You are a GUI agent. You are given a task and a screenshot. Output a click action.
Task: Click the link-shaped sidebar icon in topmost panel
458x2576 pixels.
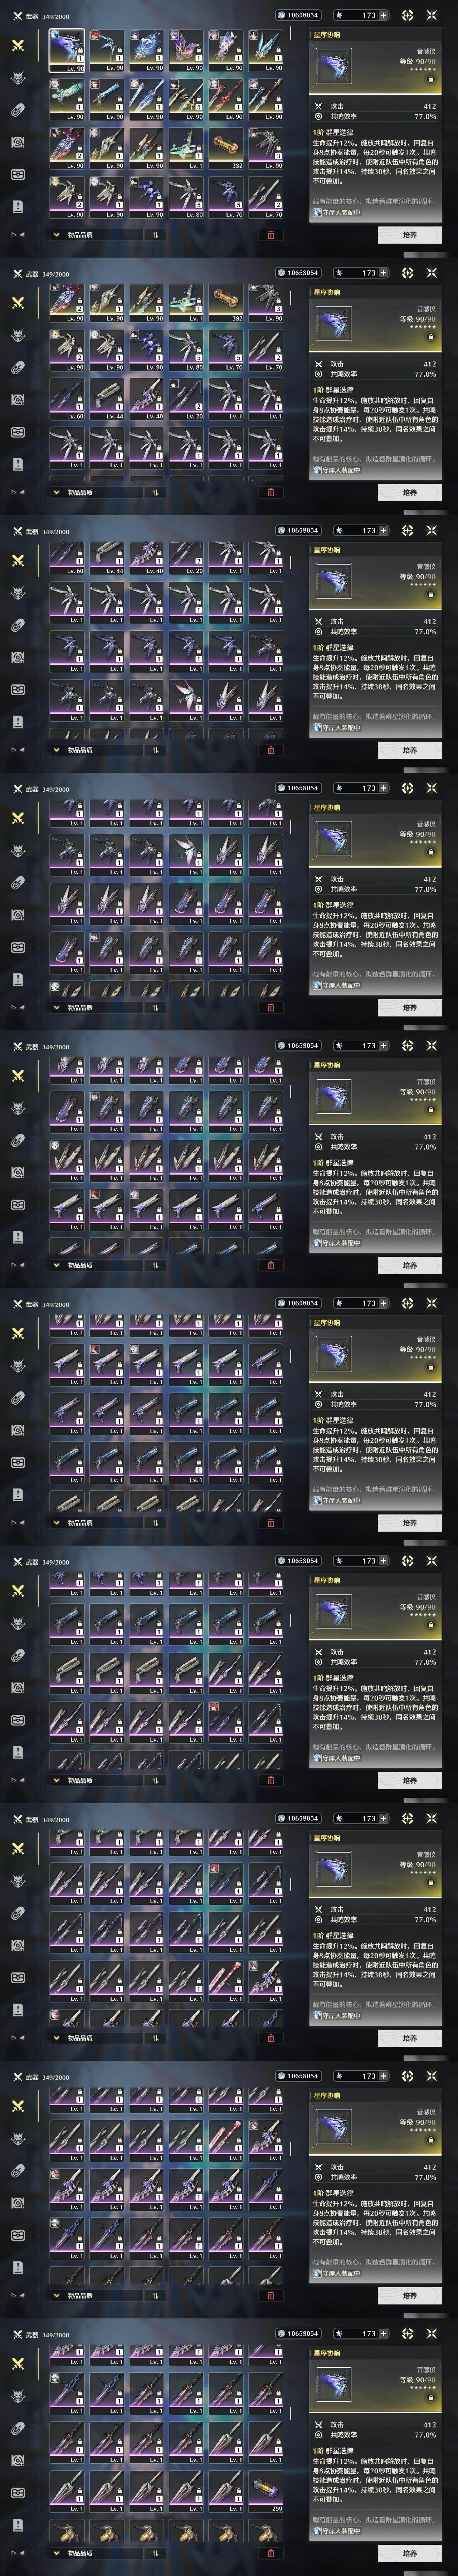pyautogui.click(x=18, y=110)
